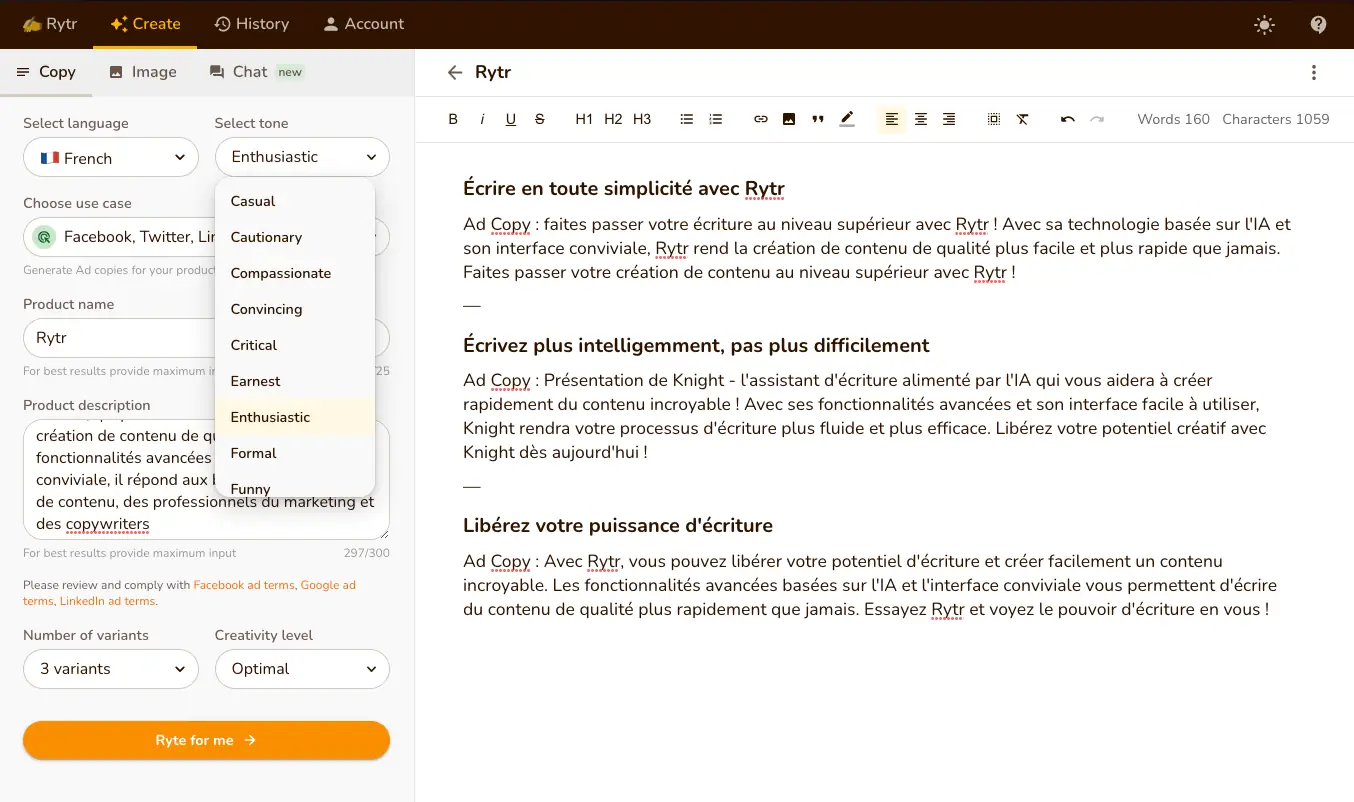Select Enthusiastic tone option in list
Viewport: 1354px width, 802px height.
(x=295, y=417)
